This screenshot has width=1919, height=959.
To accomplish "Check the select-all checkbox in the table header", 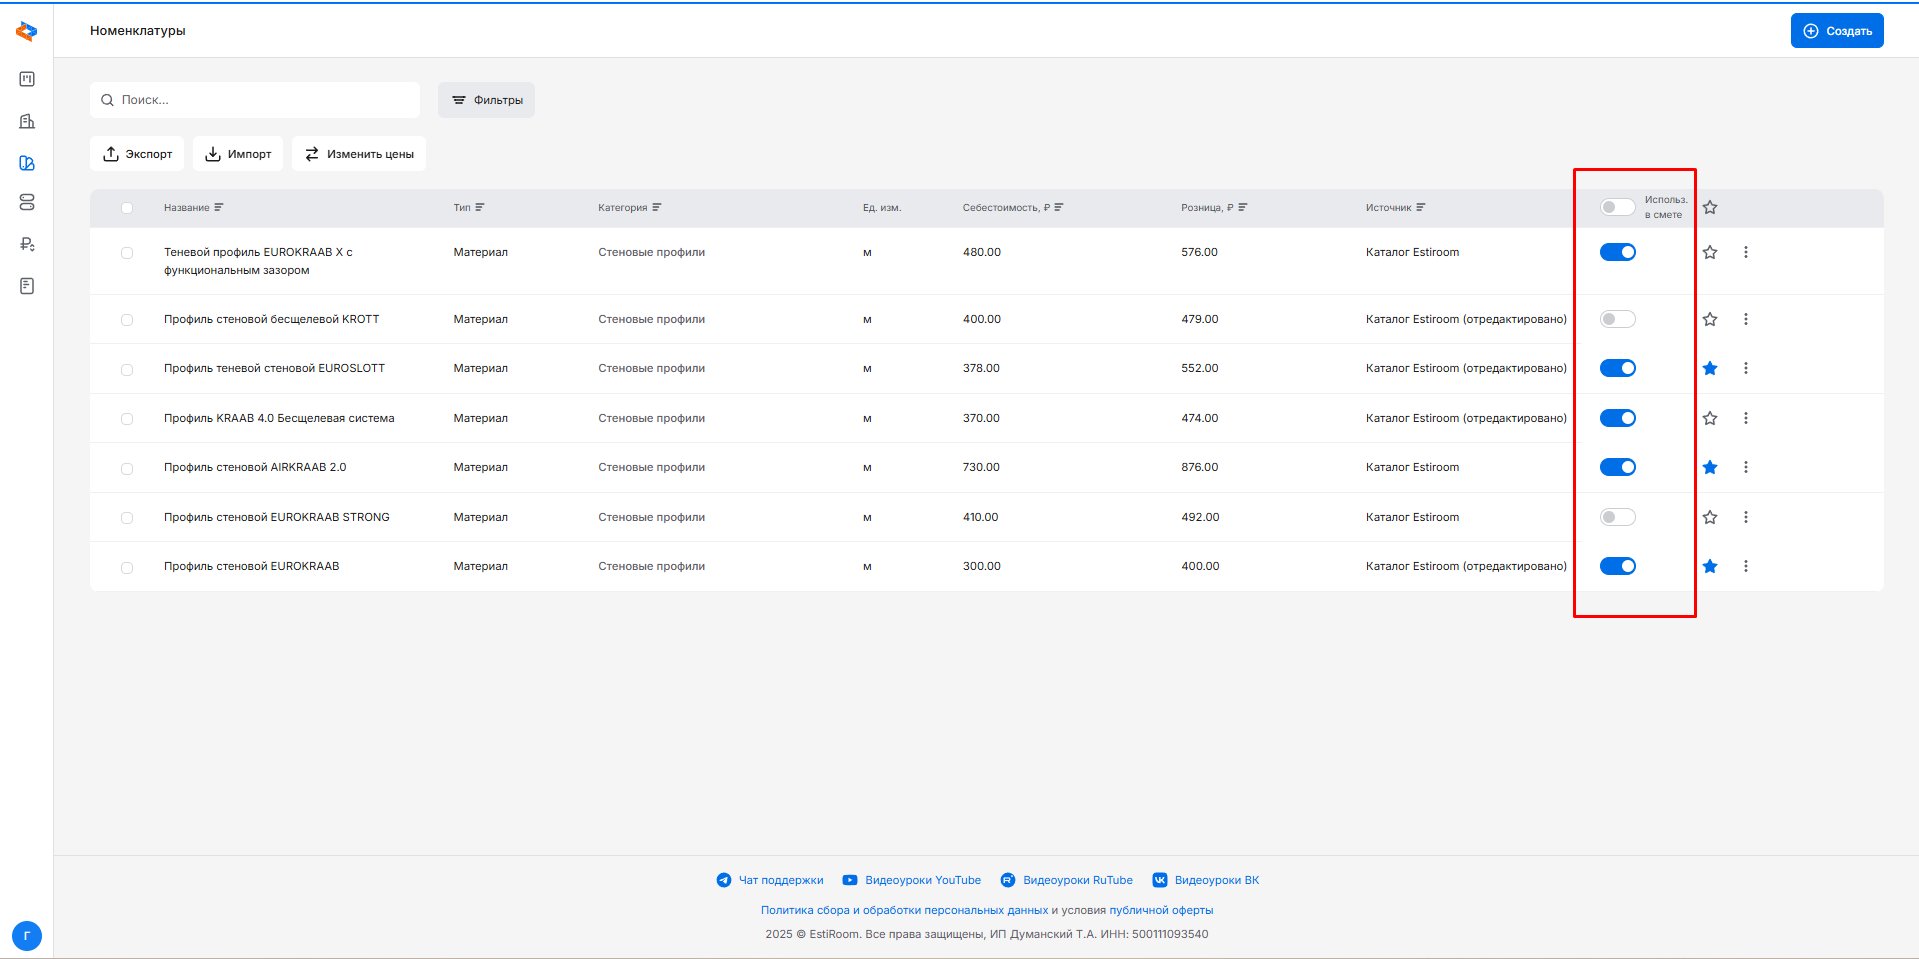I will coord(127,208).
